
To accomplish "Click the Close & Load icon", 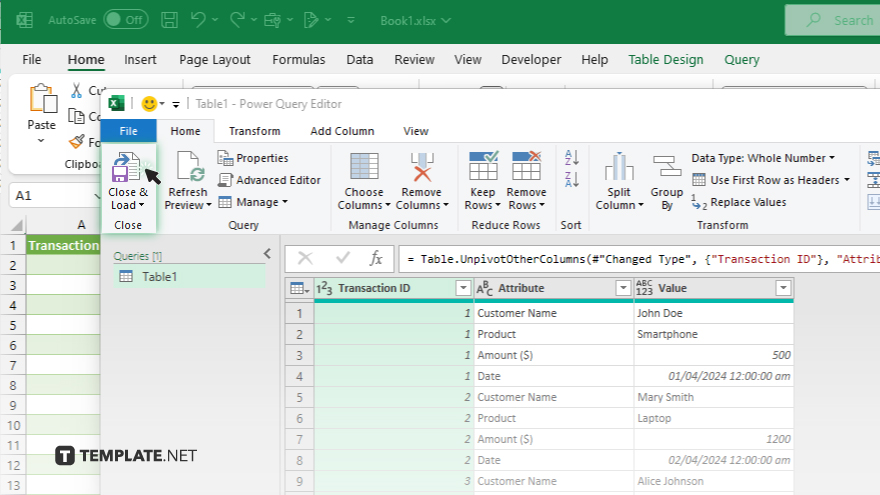I will (x=126, y=167).
